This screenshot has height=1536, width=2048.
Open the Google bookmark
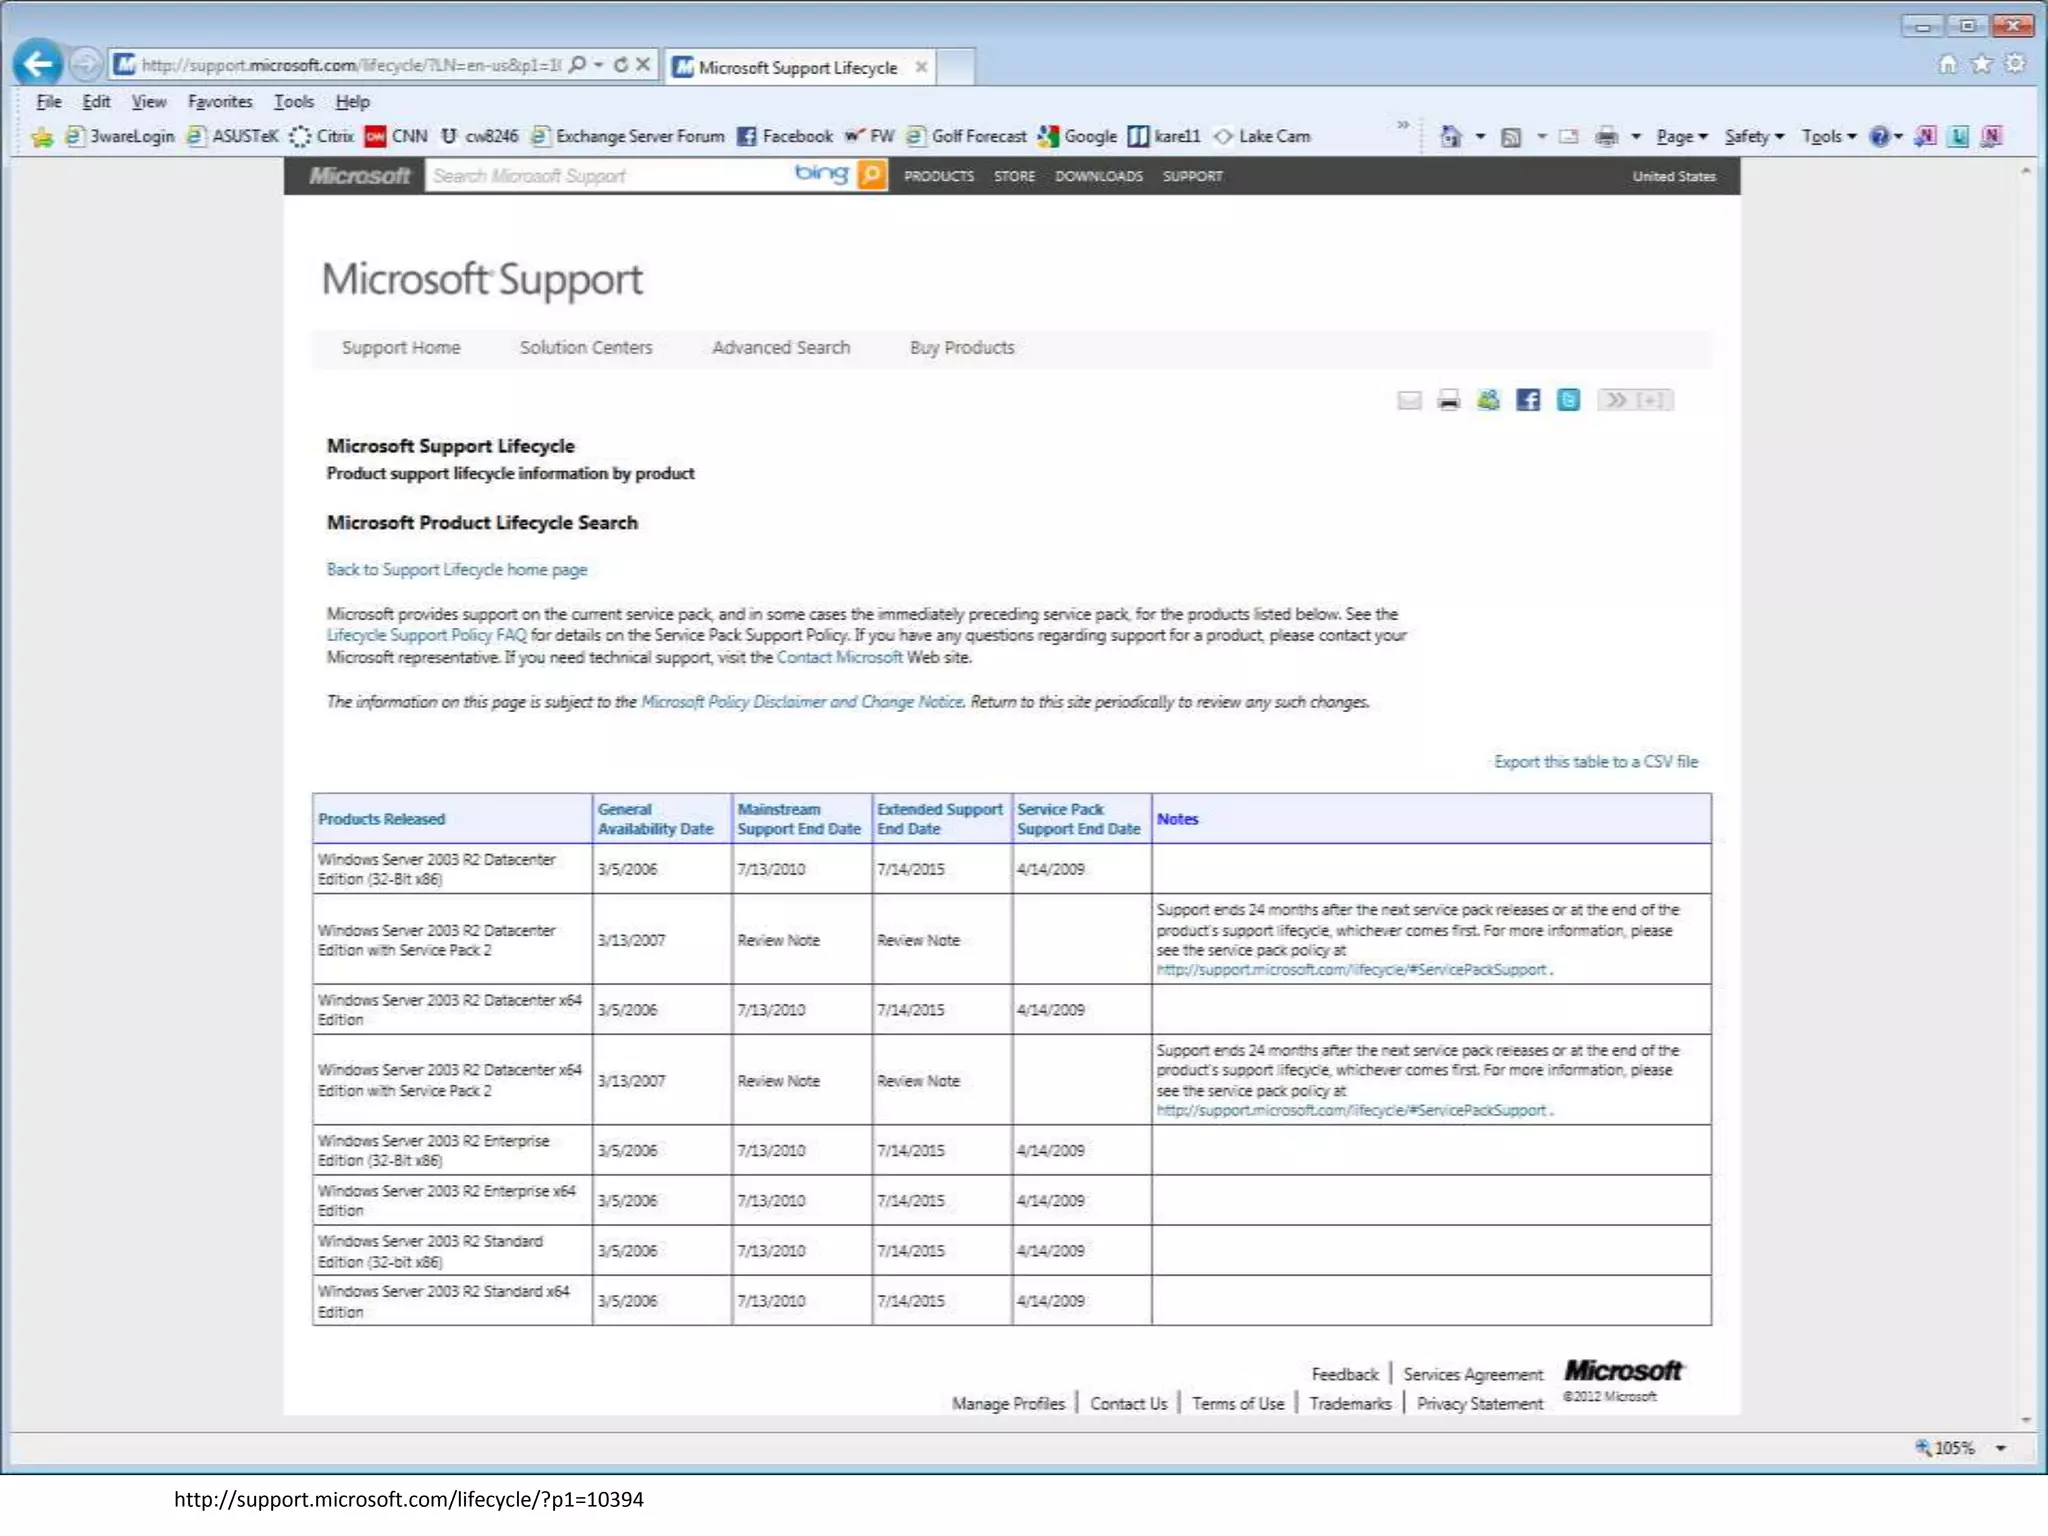click(1077, 136)
